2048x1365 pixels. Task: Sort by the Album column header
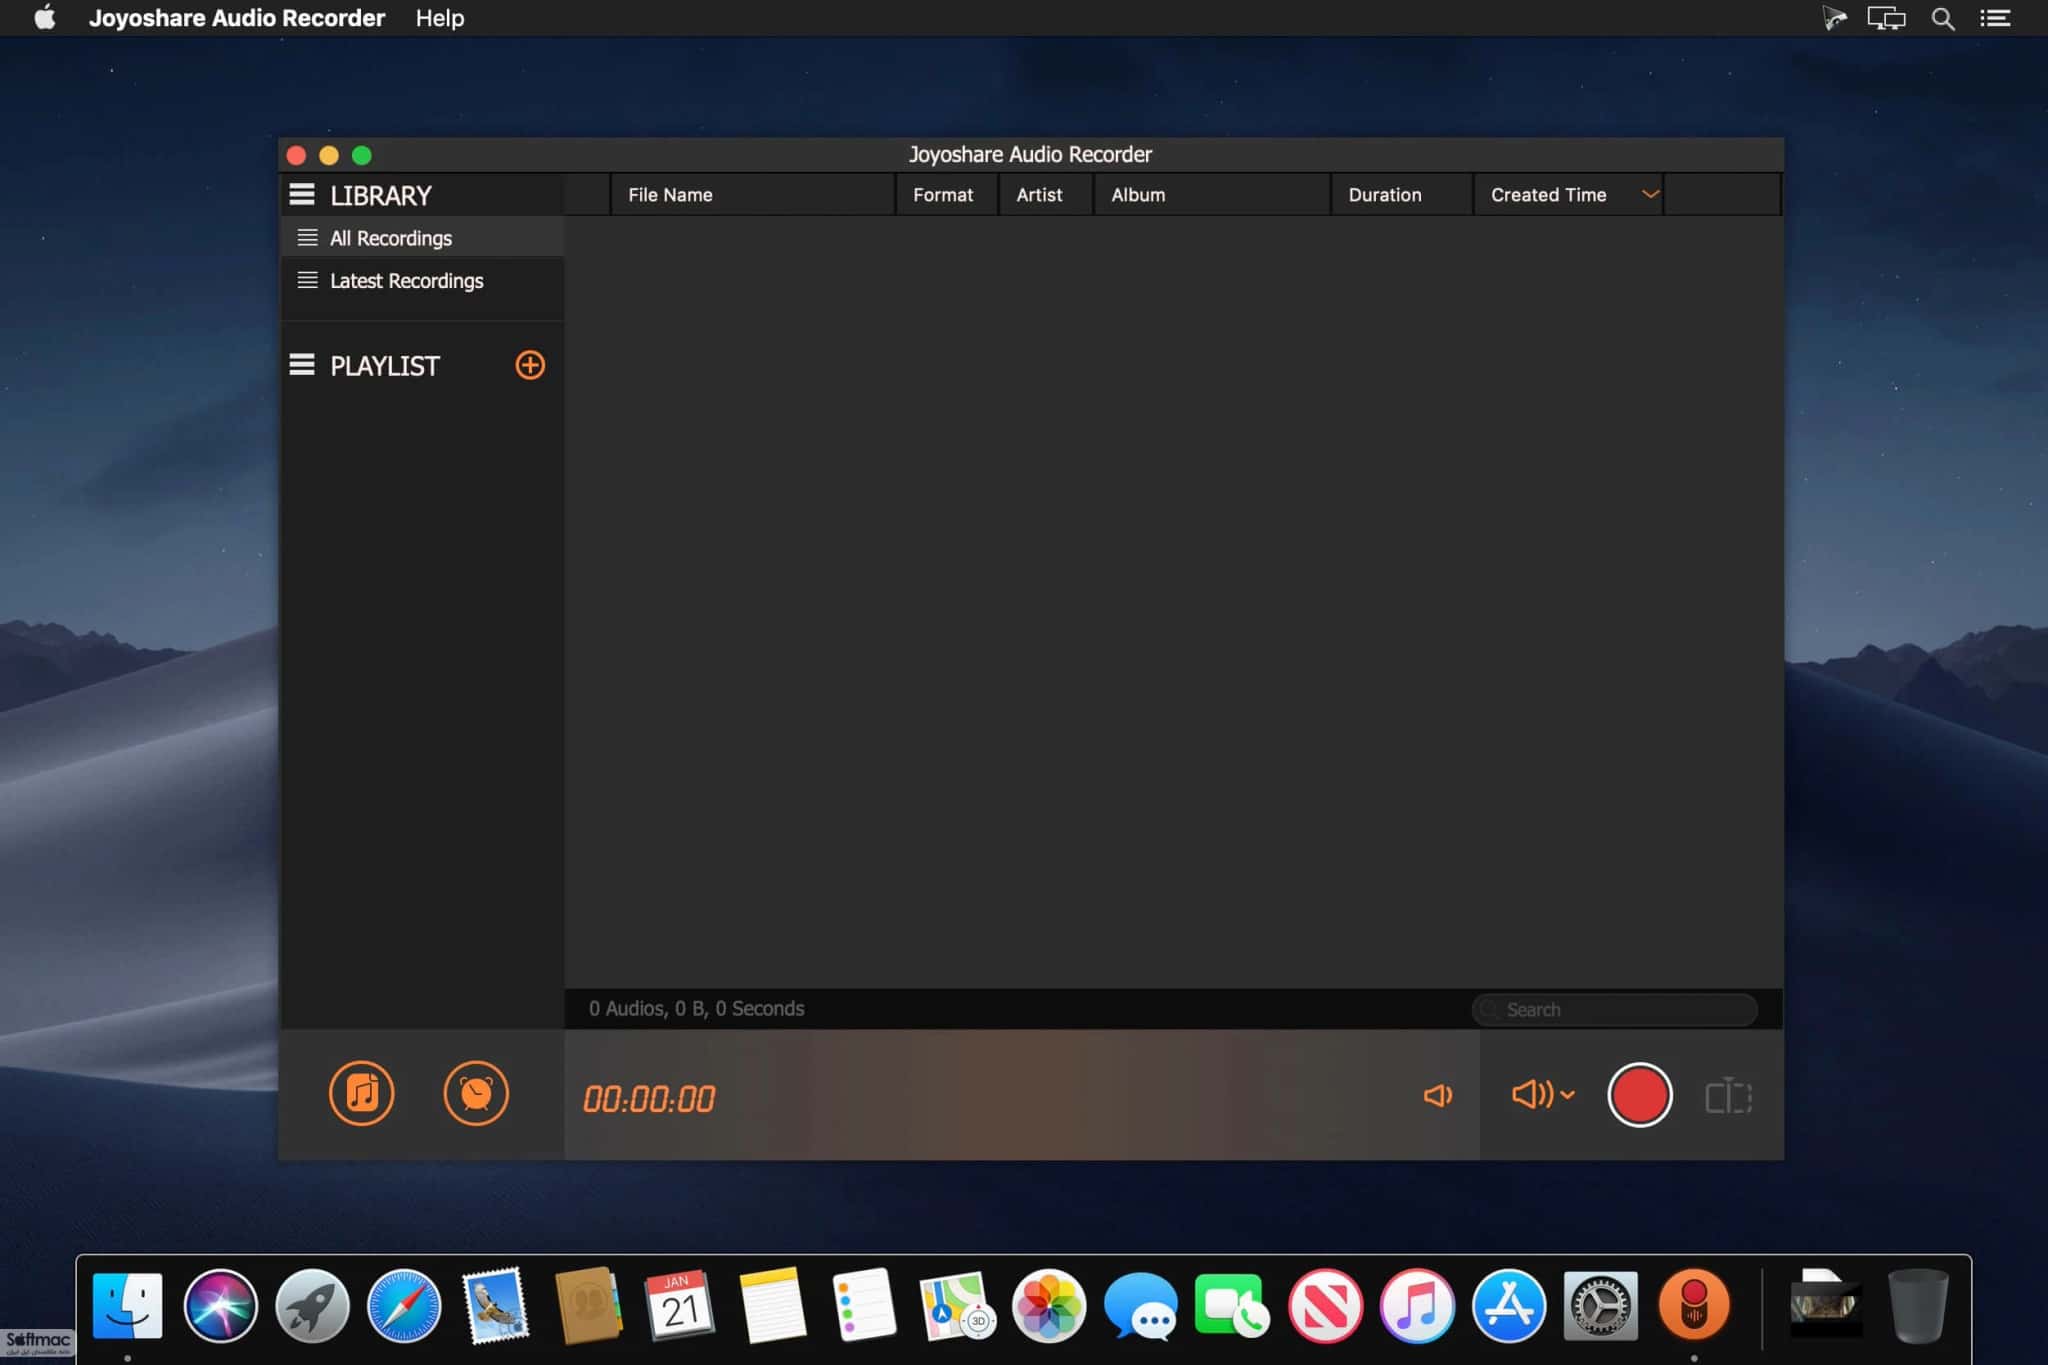point(1212,194)
